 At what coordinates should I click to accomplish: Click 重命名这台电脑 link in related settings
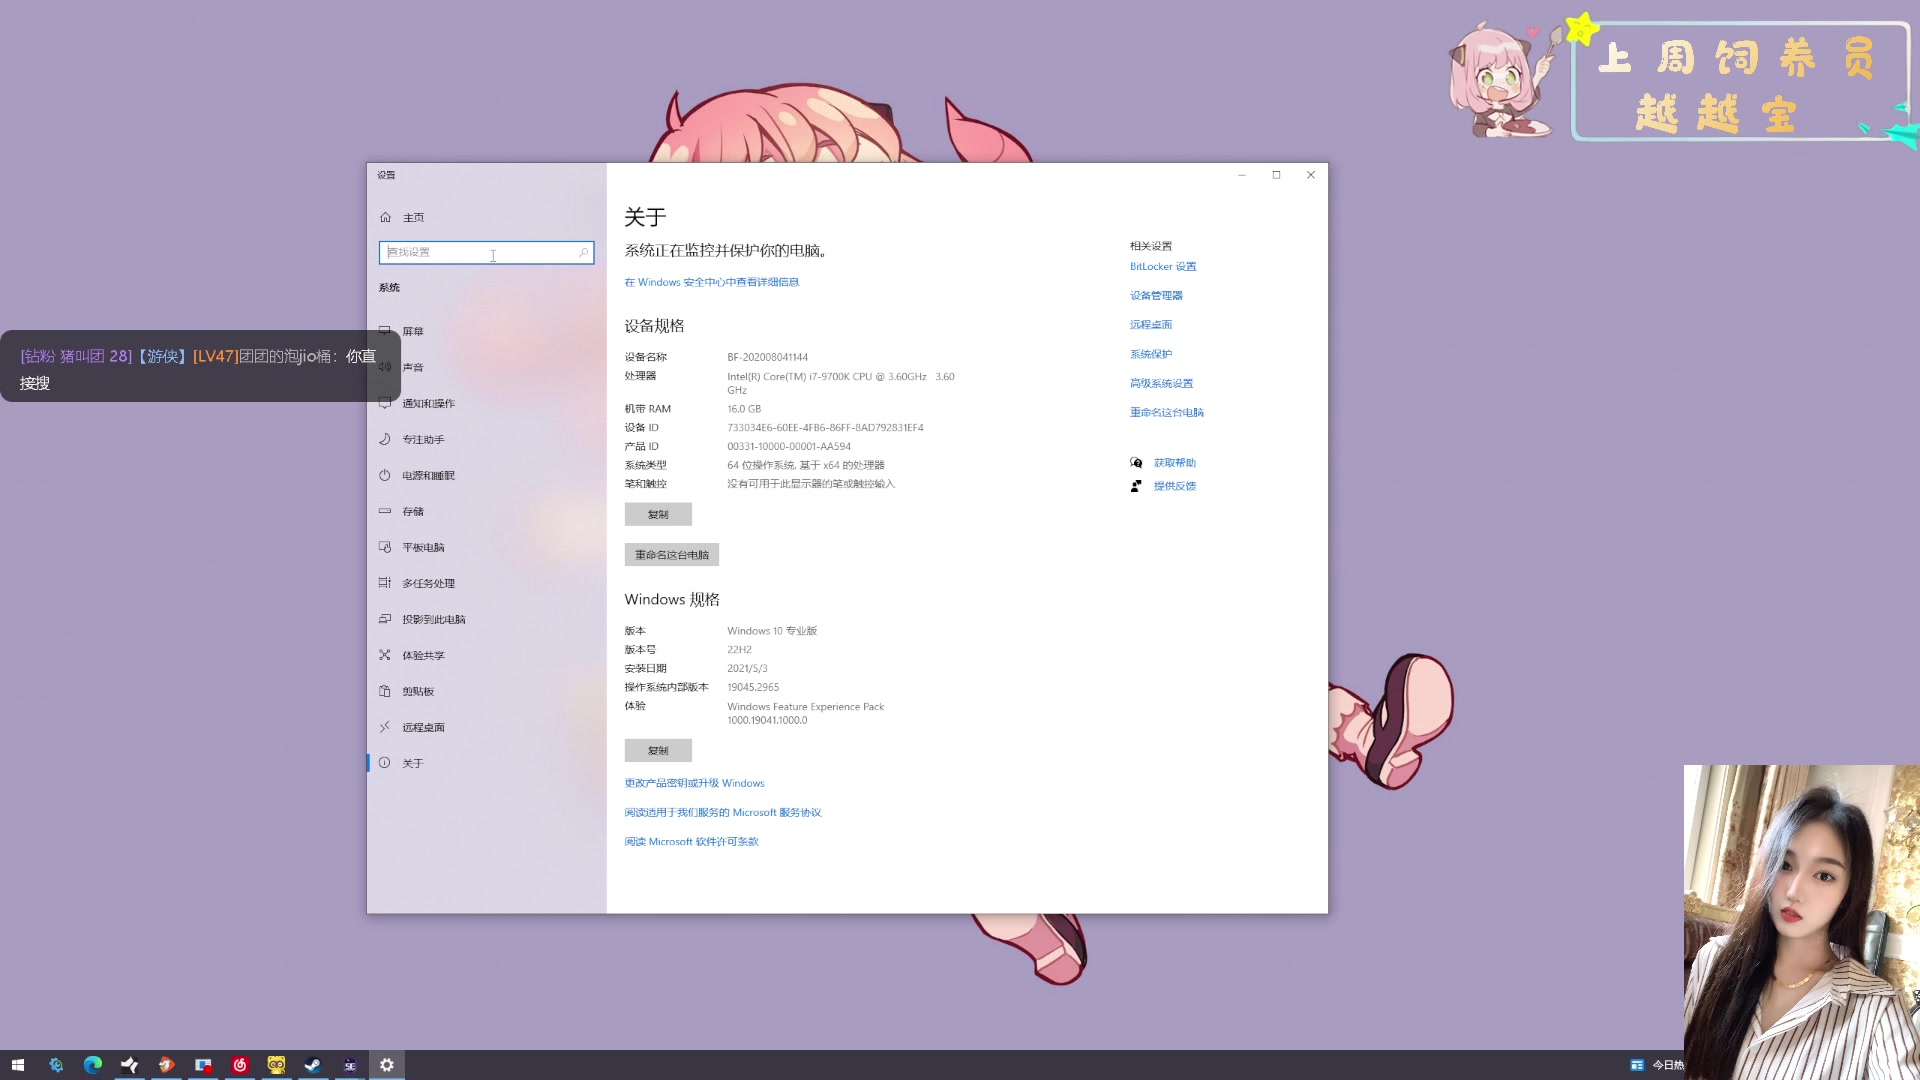(1167, 412)
